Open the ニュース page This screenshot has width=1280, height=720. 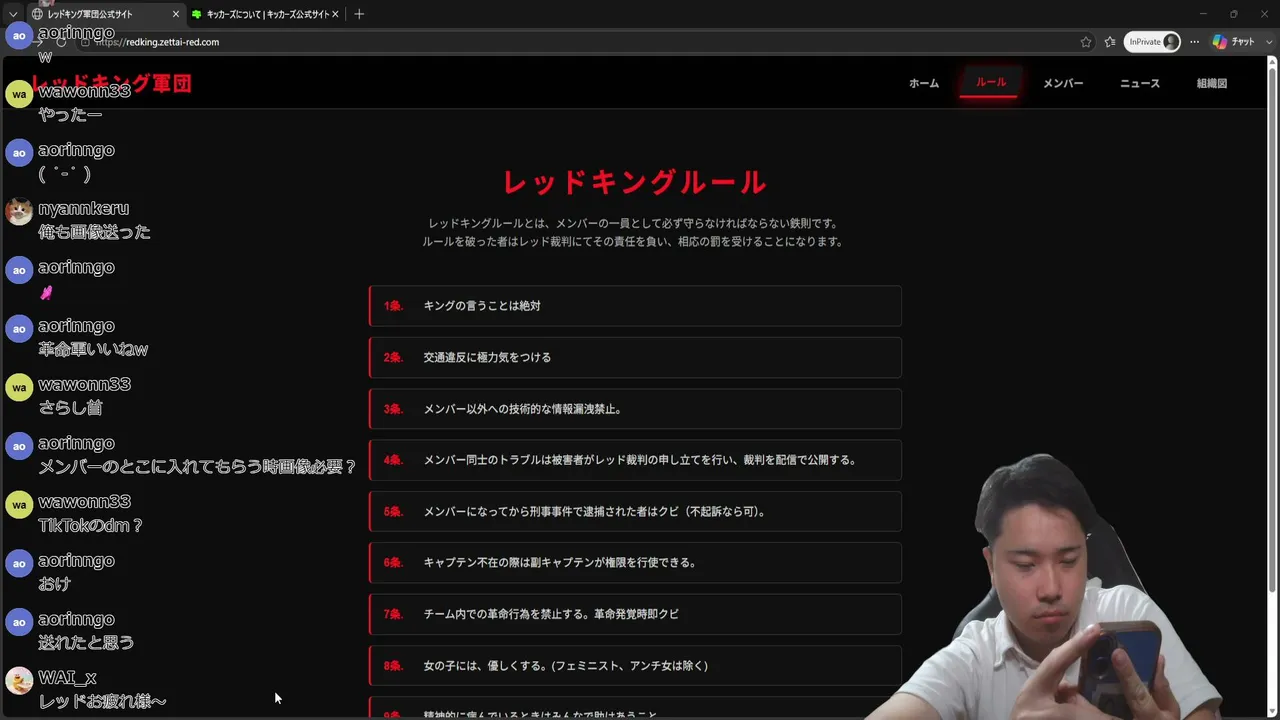[x=1140, y=83]
